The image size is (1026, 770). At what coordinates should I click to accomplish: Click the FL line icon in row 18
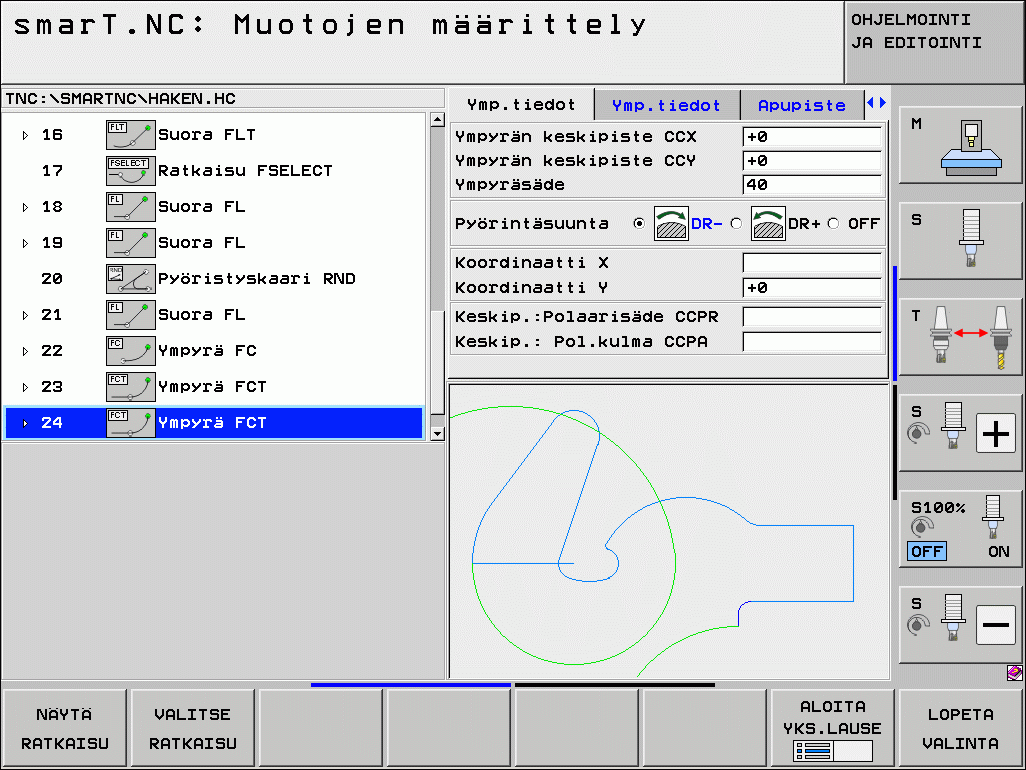[131, 207]
